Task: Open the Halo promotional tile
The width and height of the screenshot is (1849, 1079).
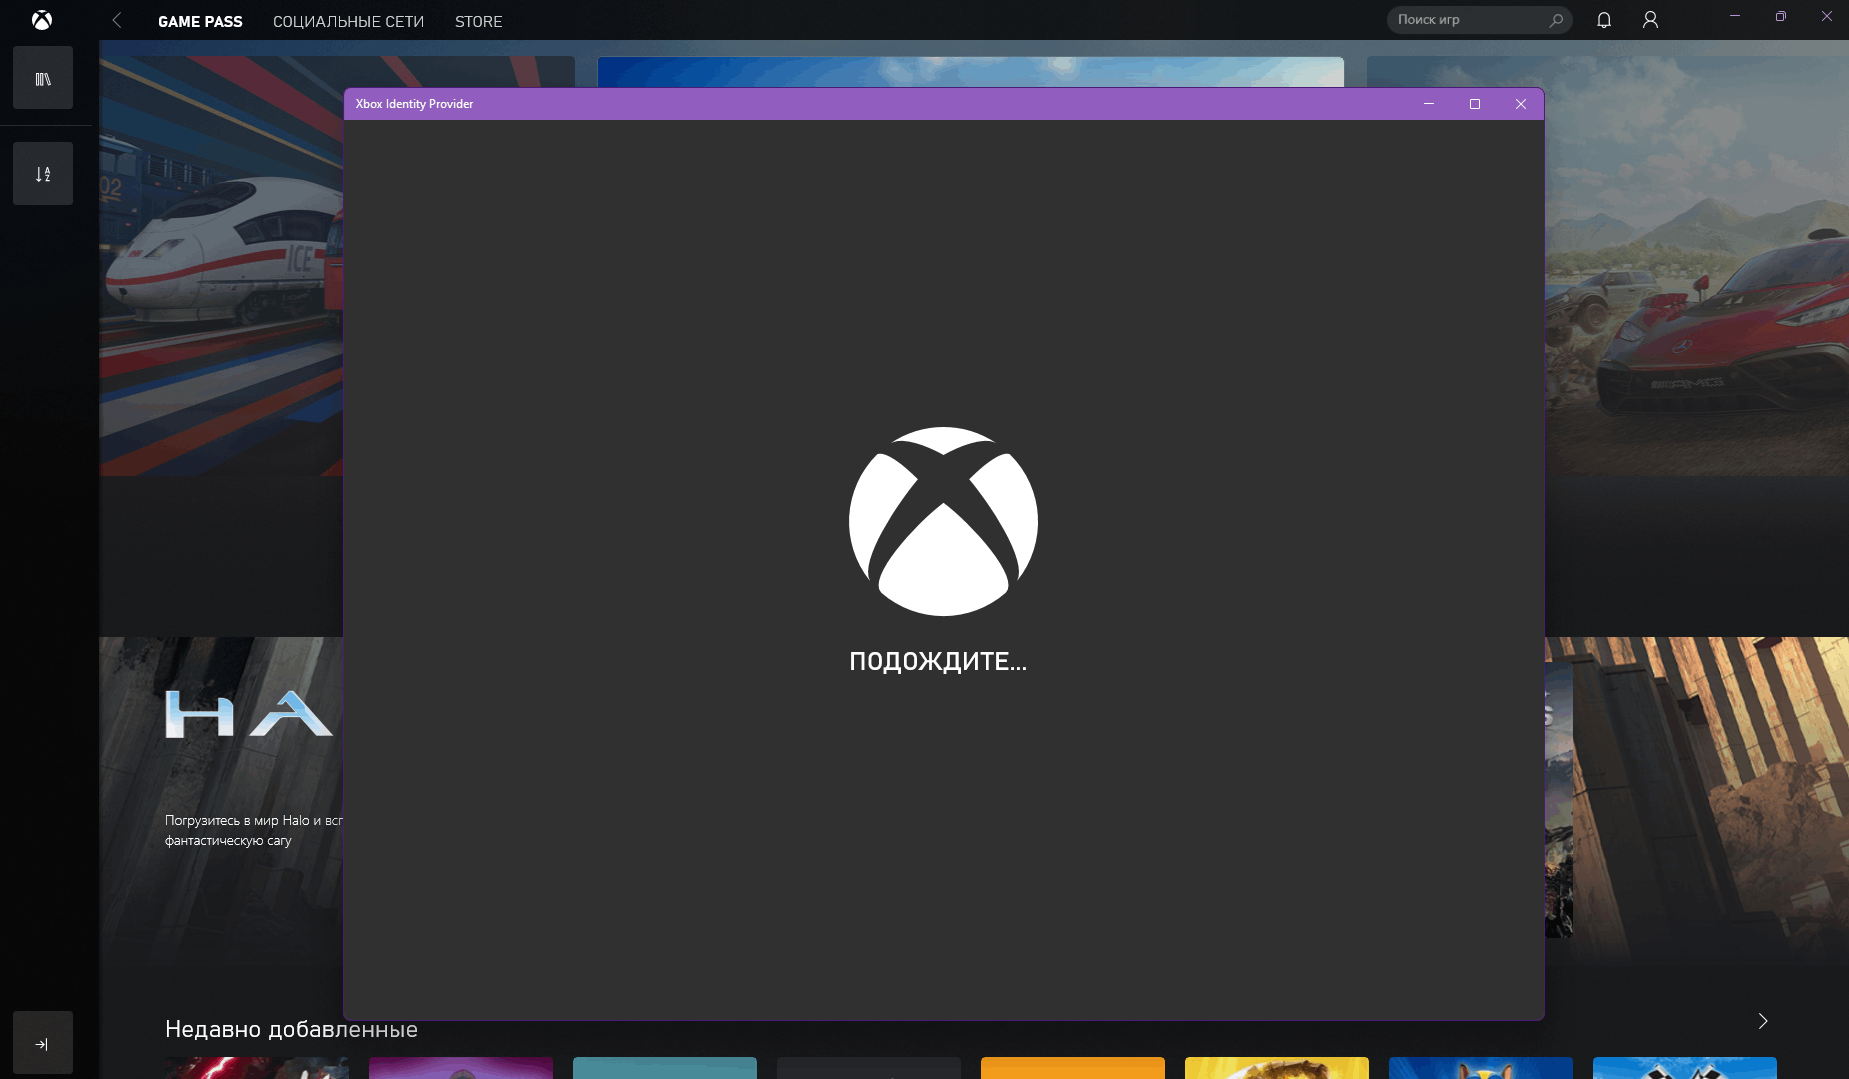Action: (x=221, y=800)
